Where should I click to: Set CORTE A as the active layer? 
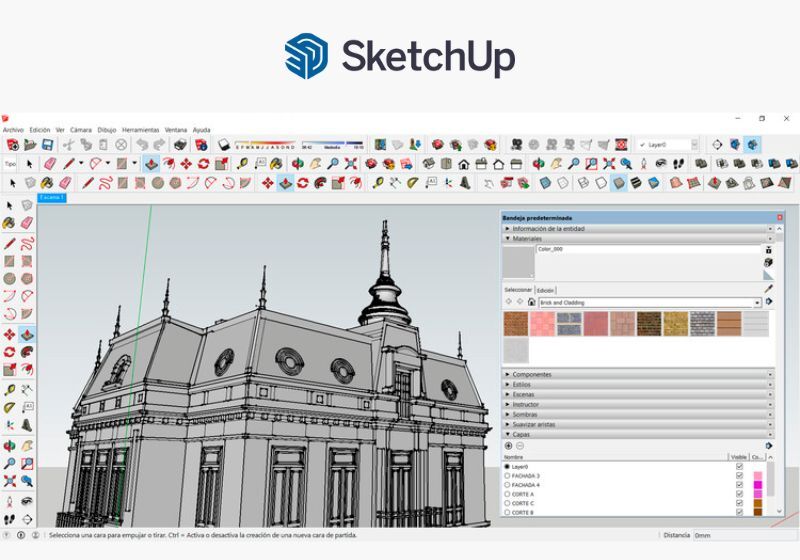(x=507, y=494)
